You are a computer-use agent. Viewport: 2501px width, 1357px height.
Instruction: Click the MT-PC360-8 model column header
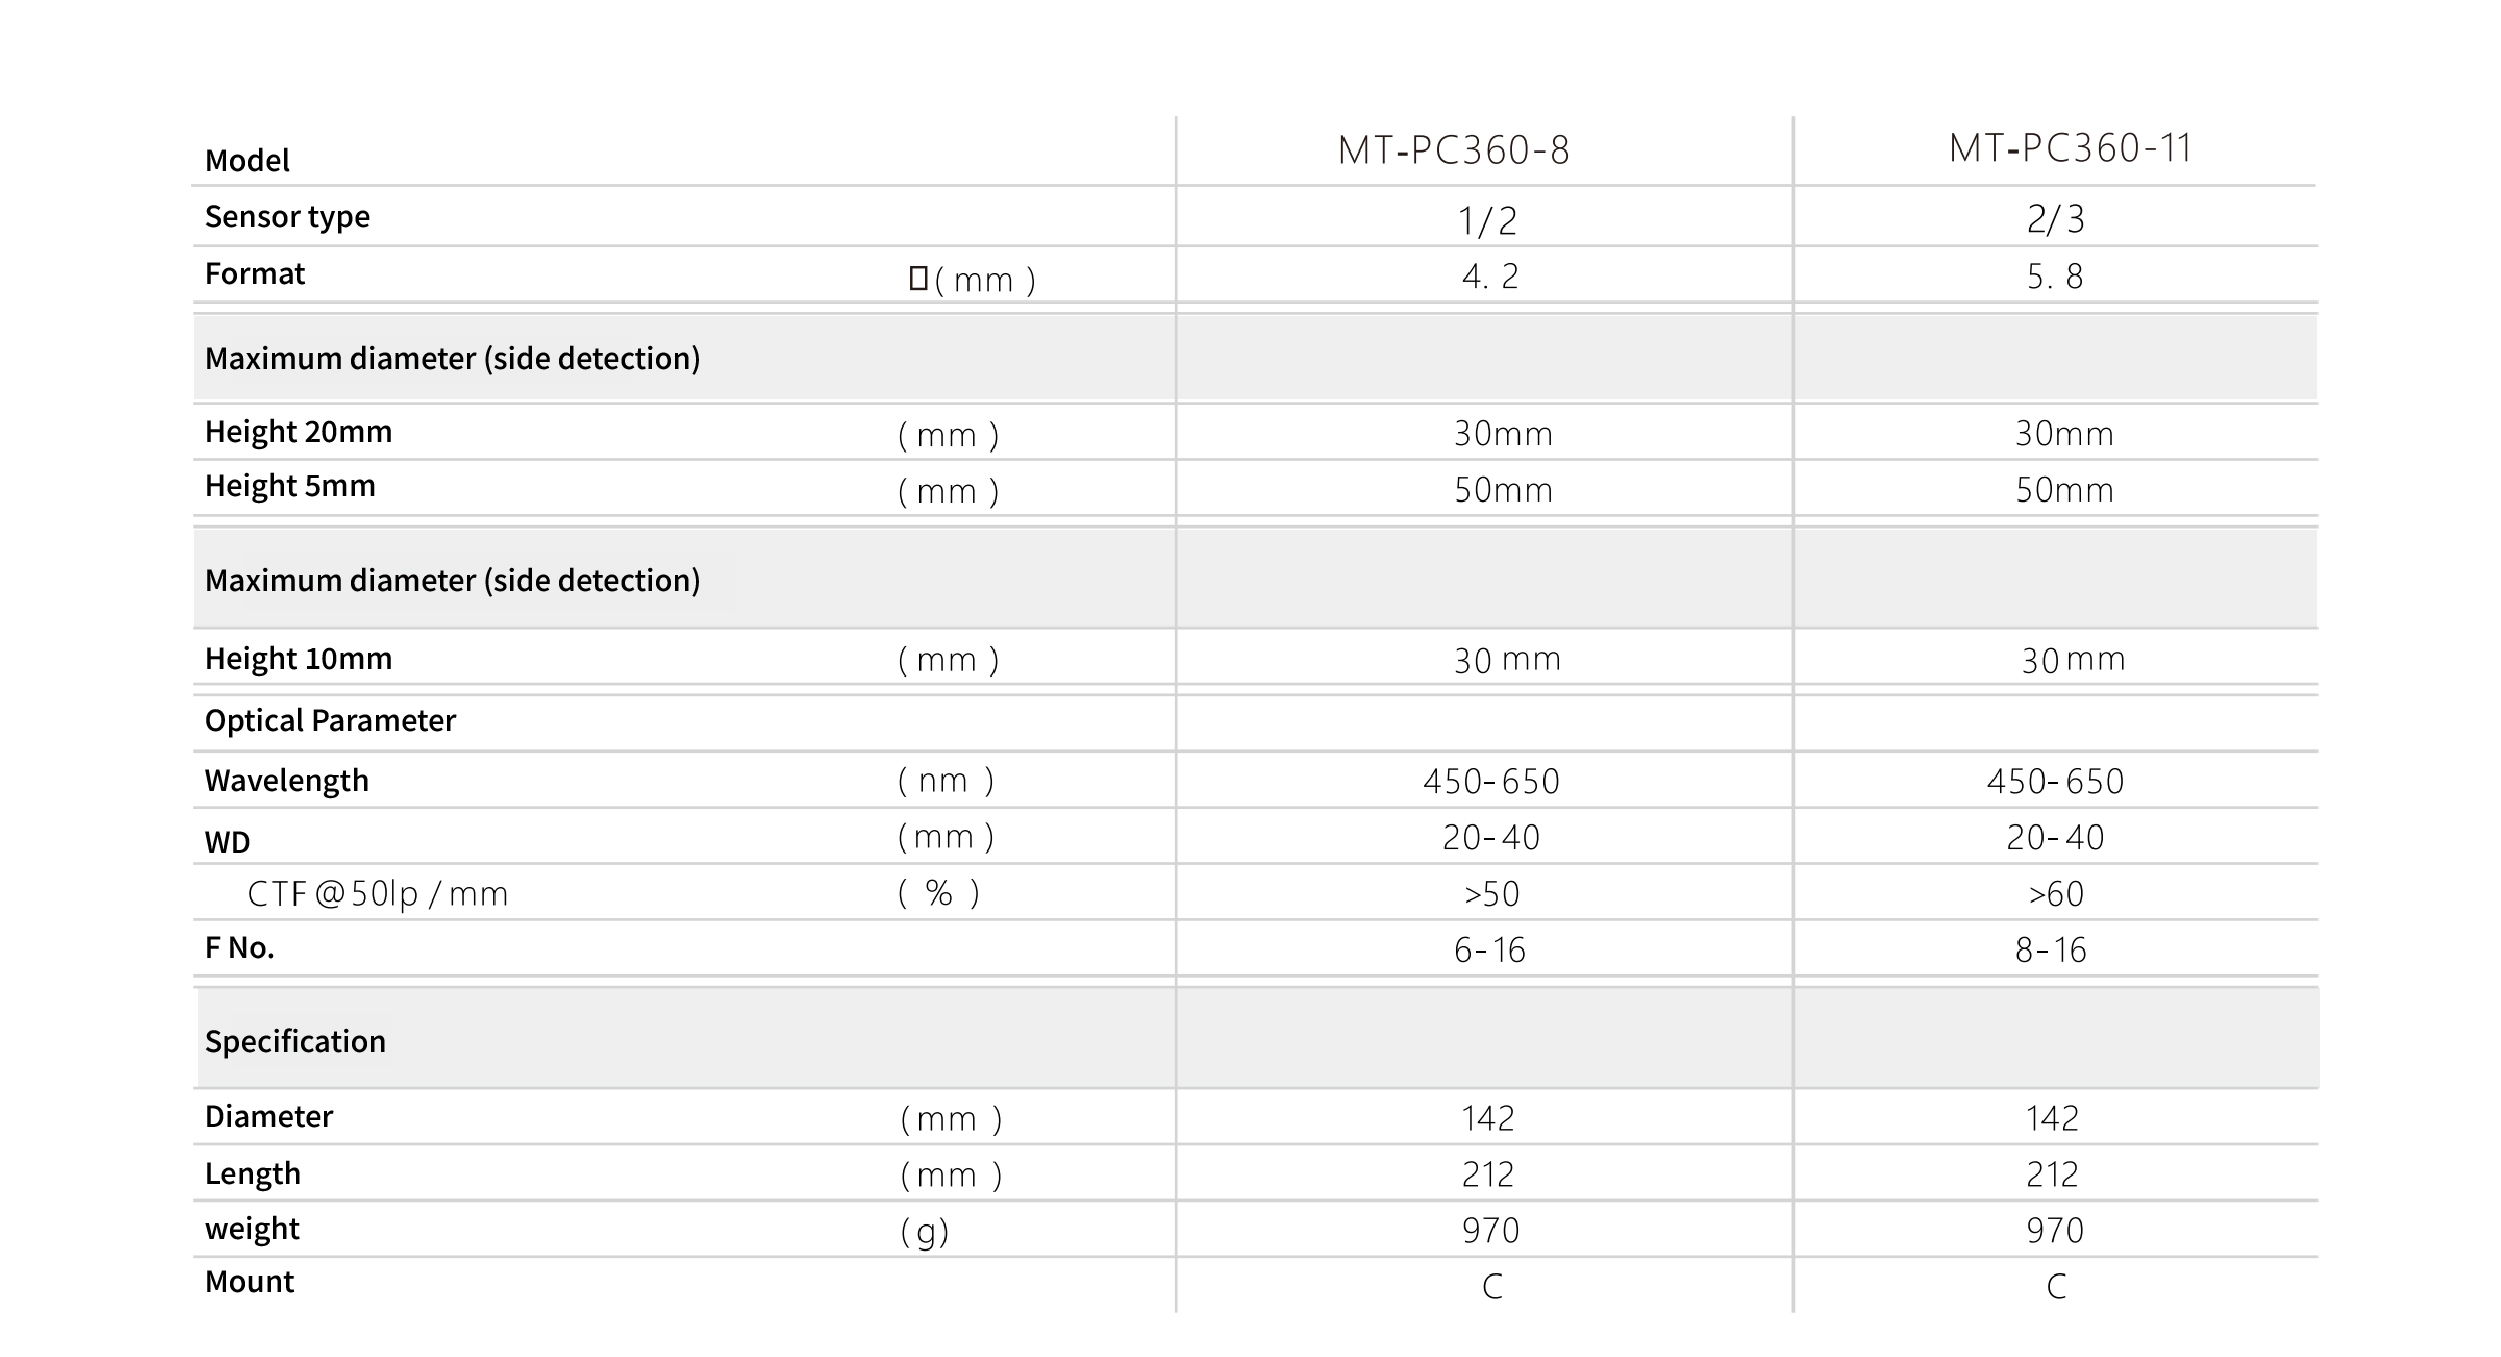1453,151
